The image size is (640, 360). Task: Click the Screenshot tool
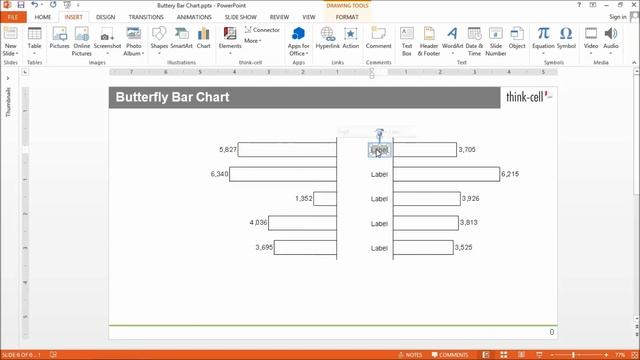(x=107, y=34)
